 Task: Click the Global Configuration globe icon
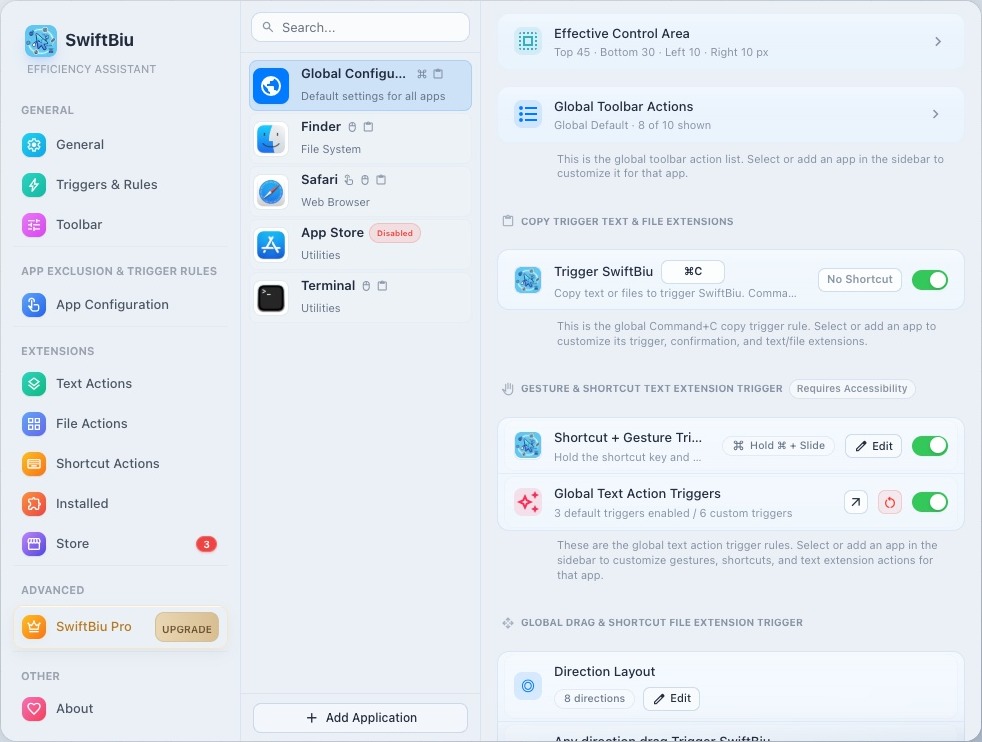(271, 86)
